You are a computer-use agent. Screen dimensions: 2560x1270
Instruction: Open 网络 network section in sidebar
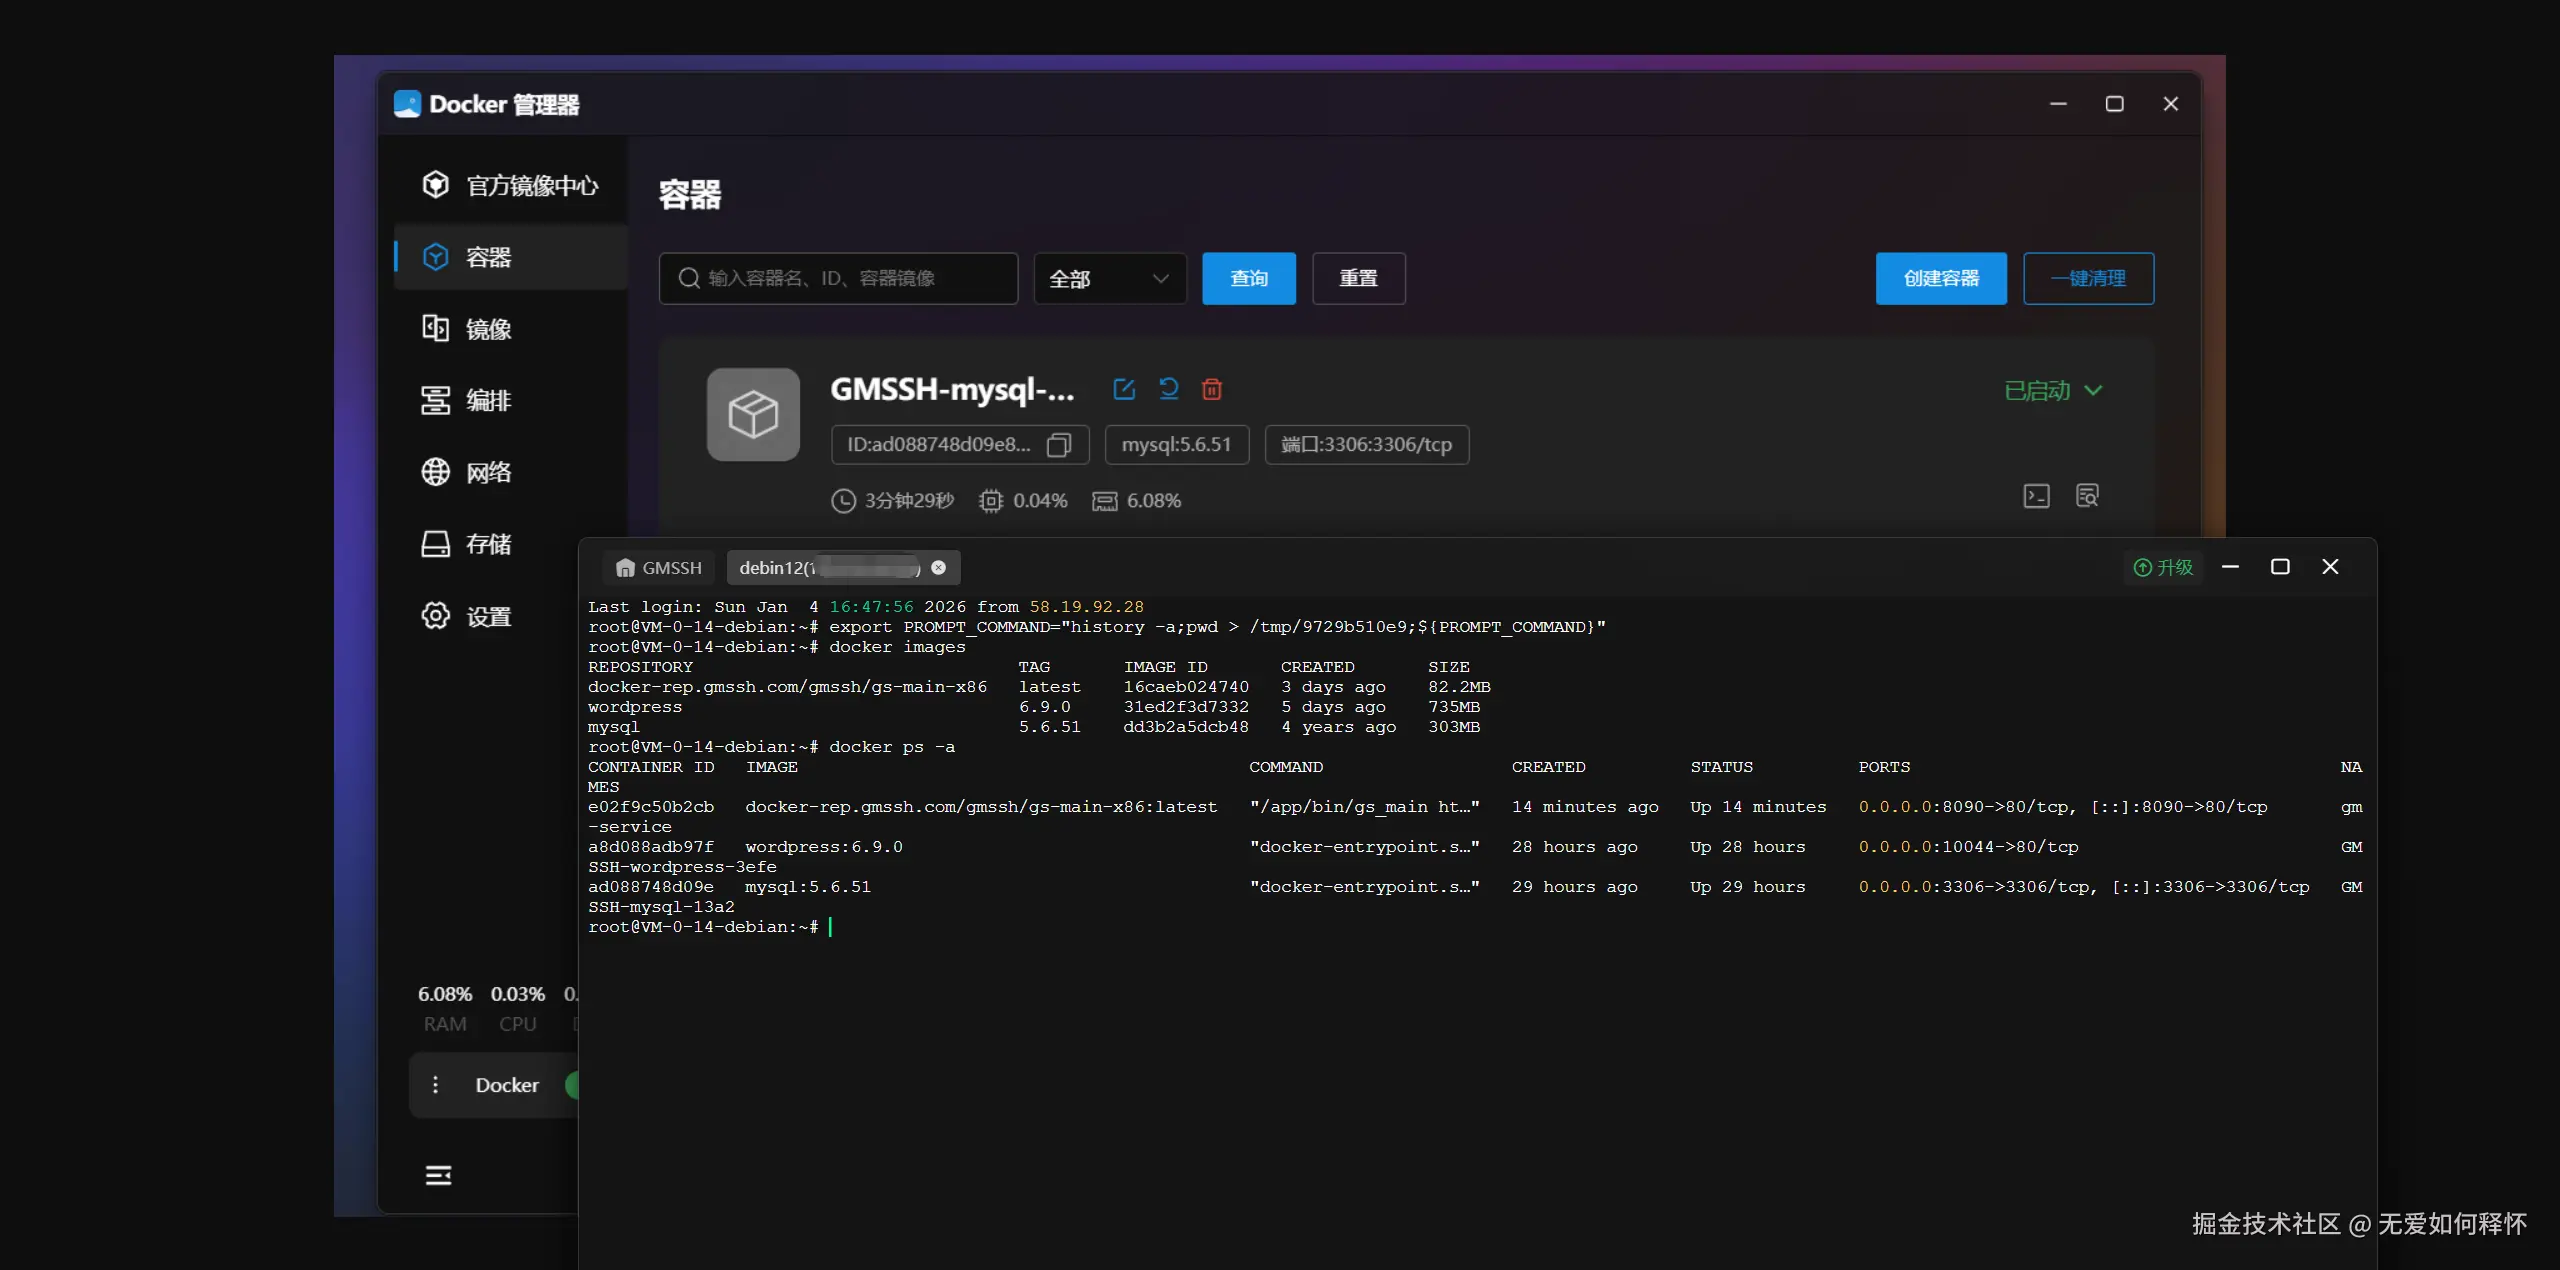(488, 472)
